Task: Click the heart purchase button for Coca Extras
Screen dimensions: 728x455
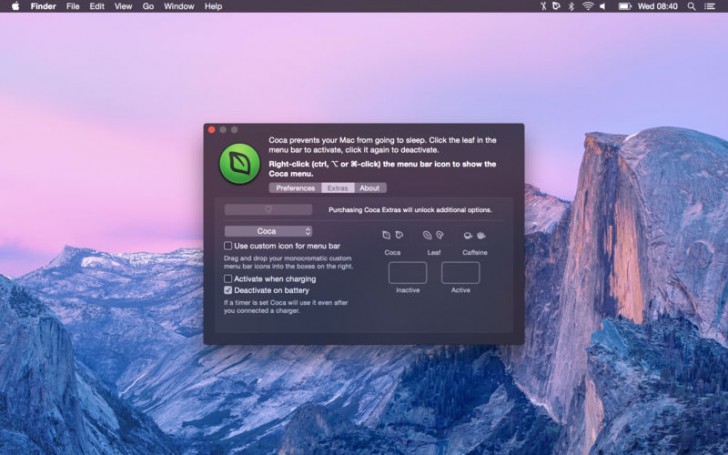Action: (x=268, y=209)
